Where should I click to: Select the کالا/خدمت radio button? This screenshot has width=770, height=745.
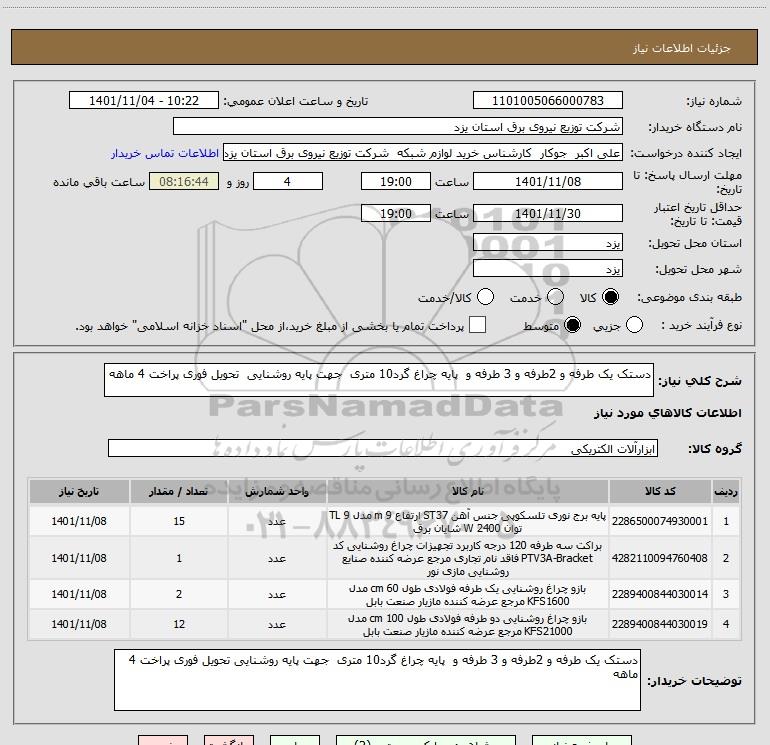click(485, 297)
